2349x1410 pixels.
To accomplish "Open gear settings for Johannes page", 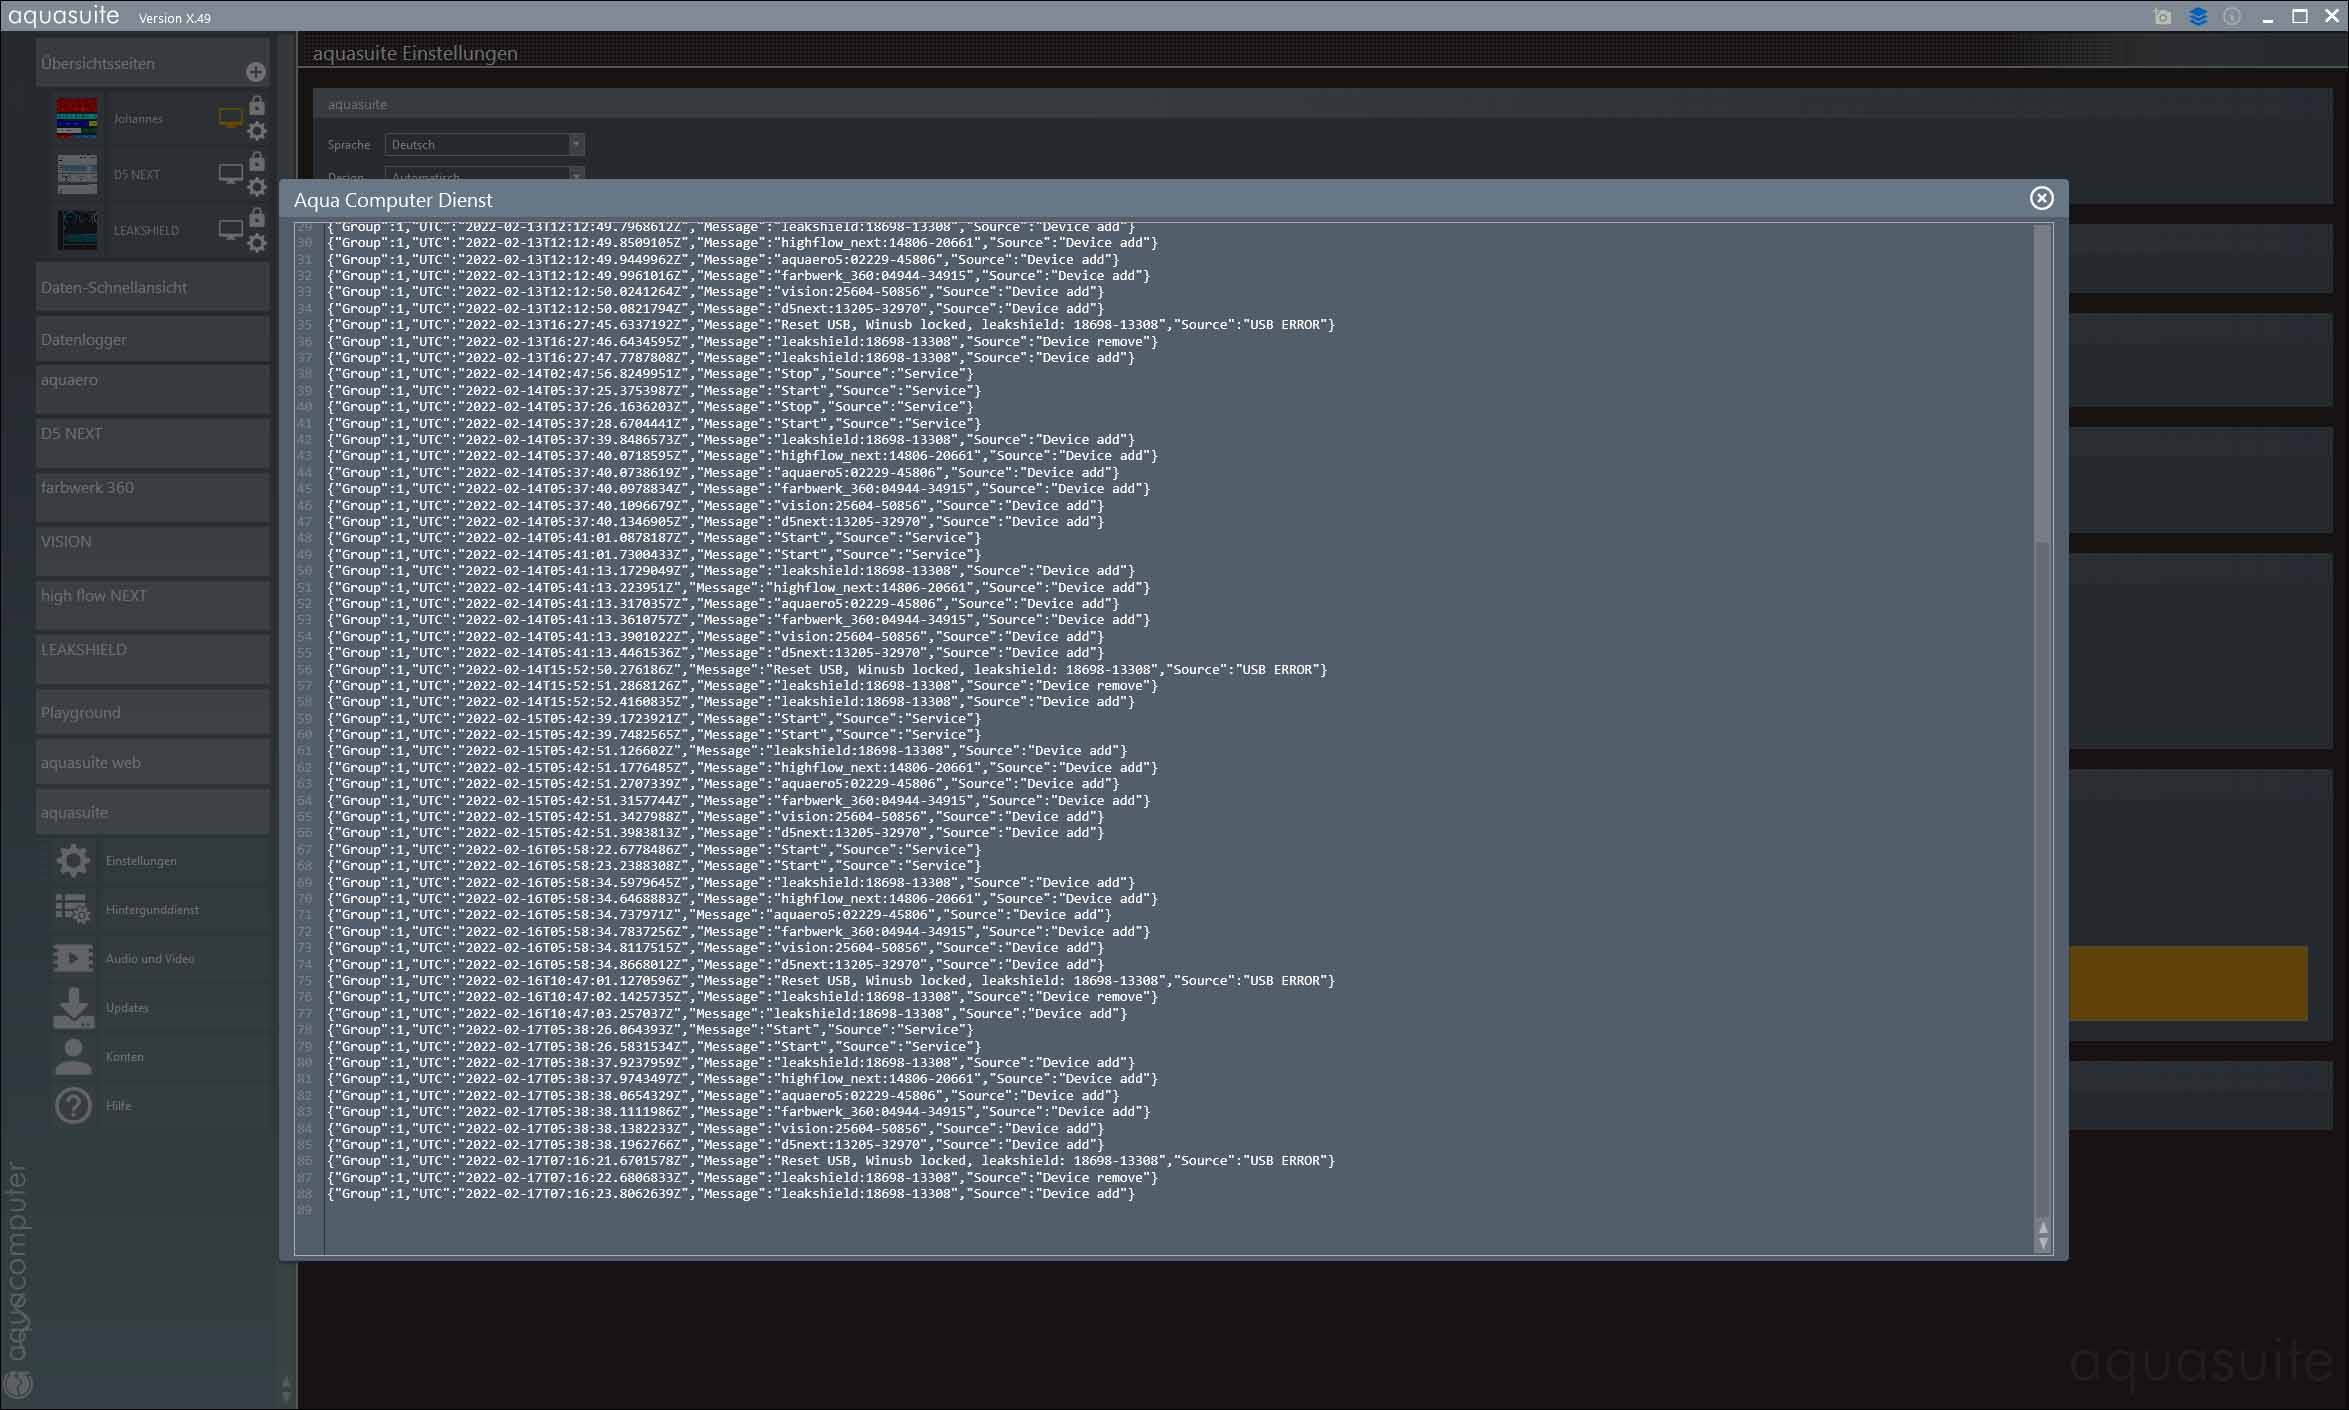I will tap(257, 131).
